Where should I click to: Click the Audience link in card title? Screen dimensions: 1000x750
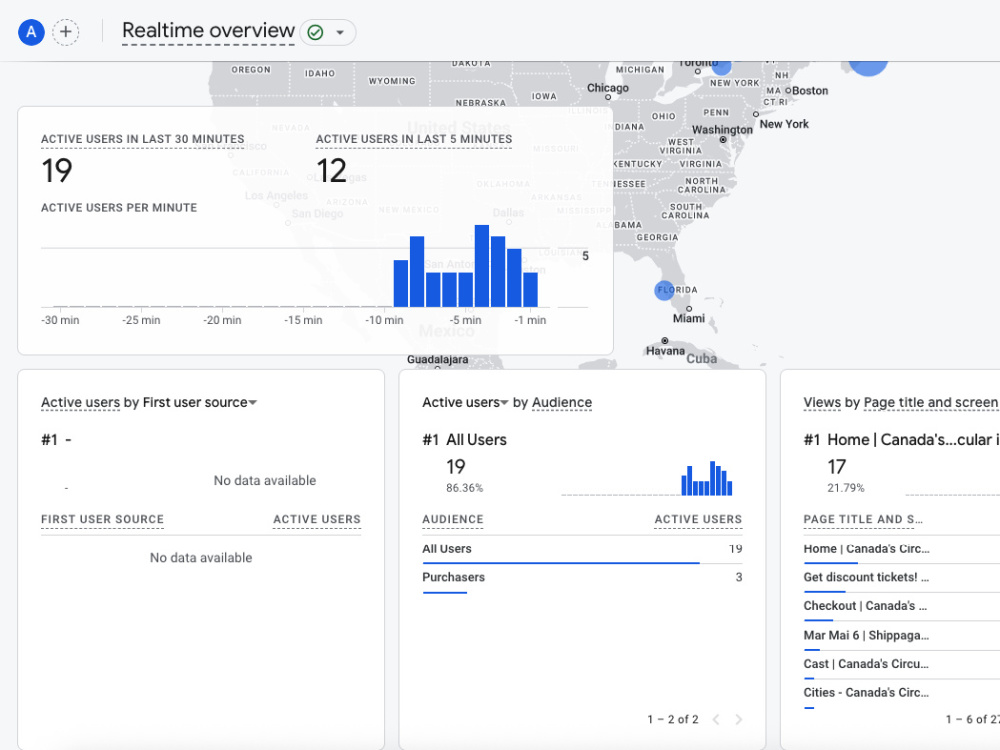[562, 402]
